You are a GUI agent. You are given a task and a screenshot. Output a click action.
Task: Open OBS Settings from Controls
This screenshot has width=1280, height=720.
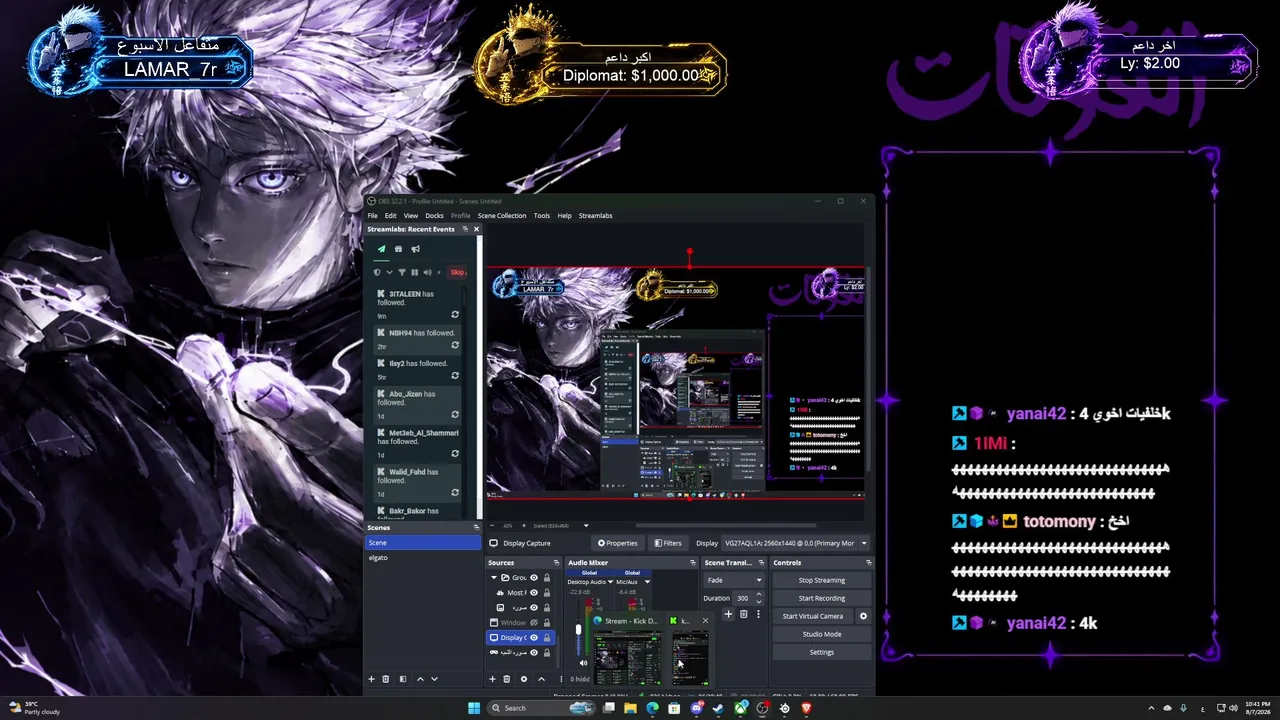(822, 652)
